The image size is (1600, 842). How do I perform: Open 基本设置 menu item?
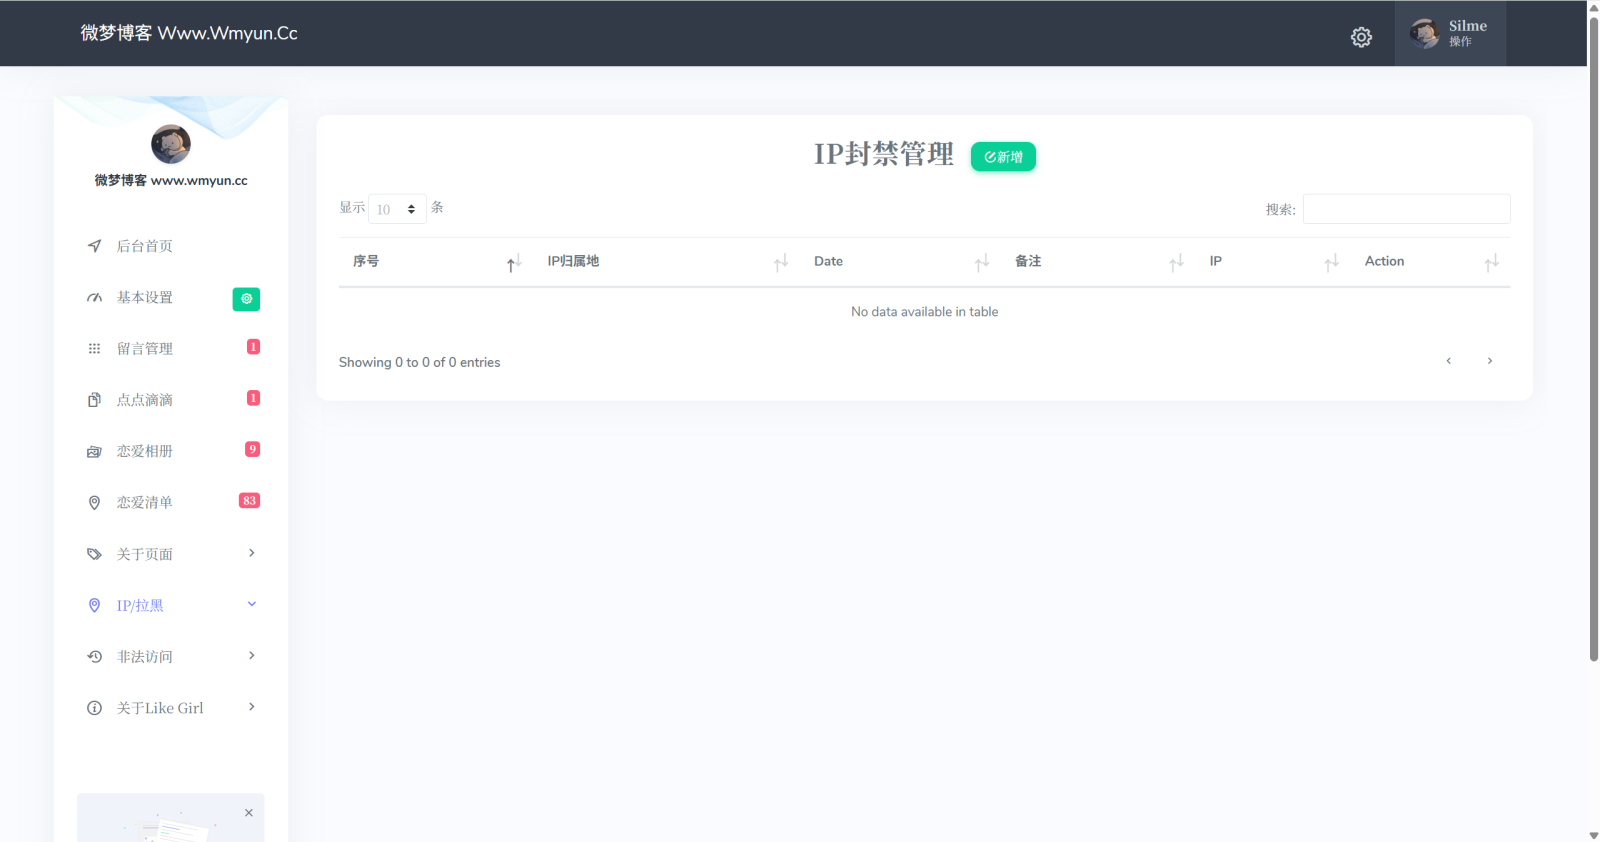[145, 298]
